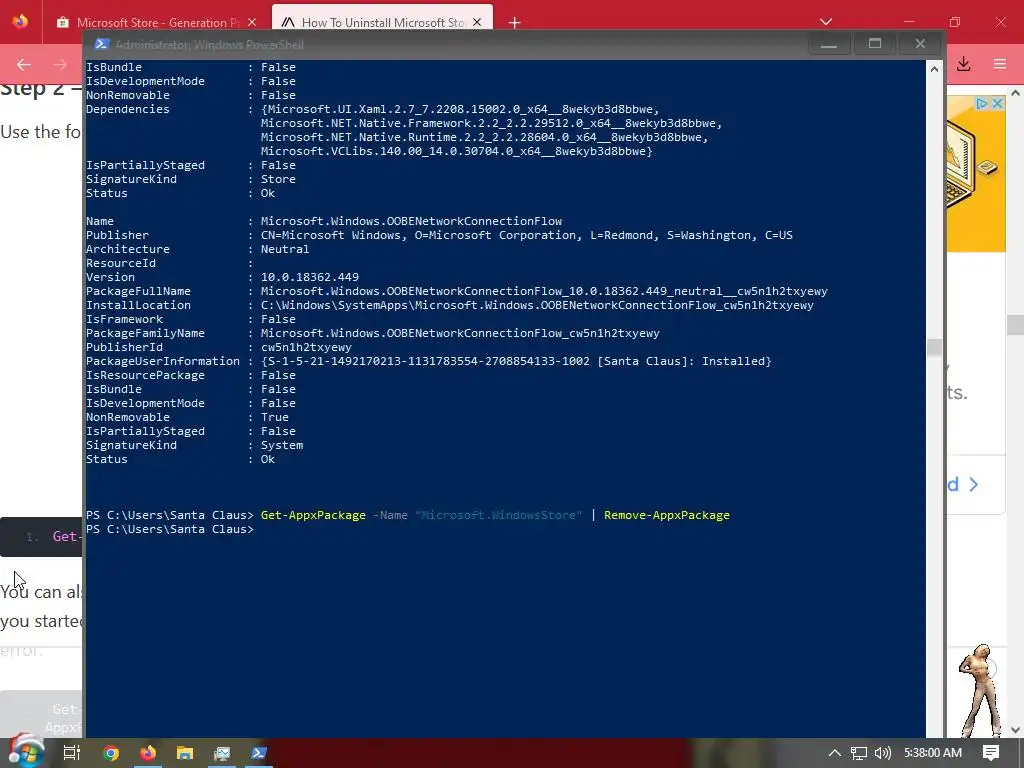Click the animated dancing figure on desktop
This screenshot has height=768, width=1024.
tap(980, 690)
